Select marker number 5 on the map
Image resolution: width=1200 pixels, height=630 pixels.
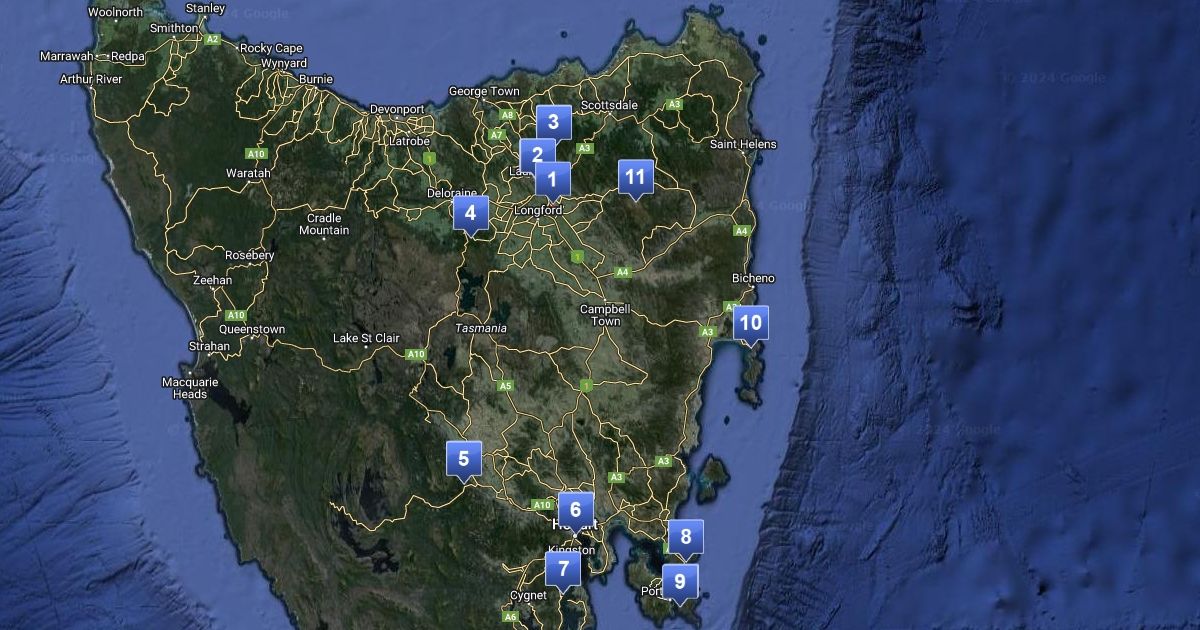tap(463, 459)
